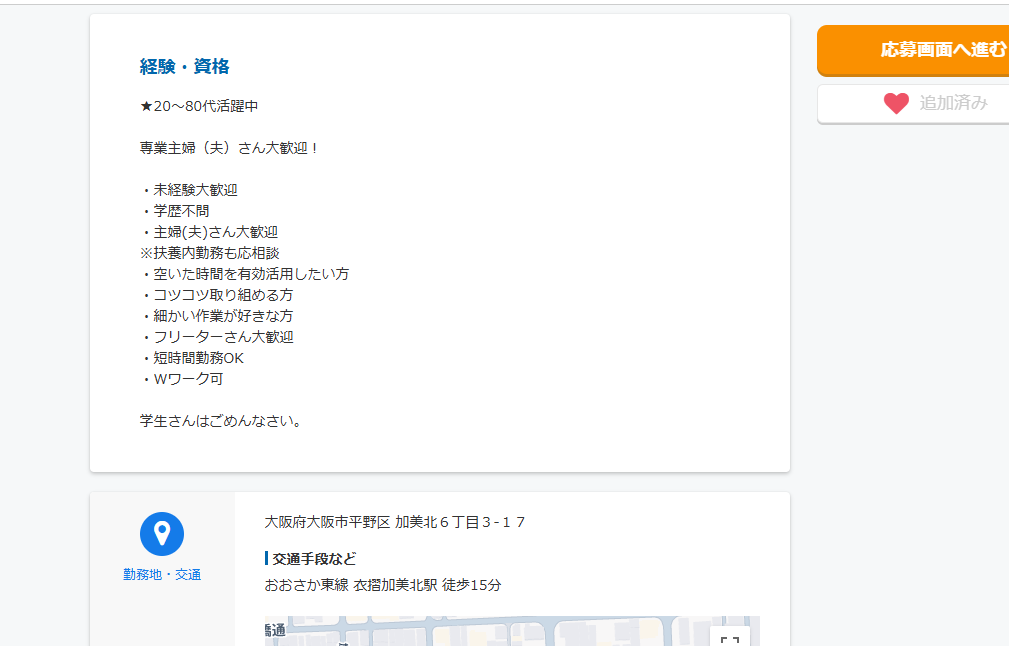This screenshot has height=646, width=1009.
Task: Select the 未経験大歓迎 bullet item
Action: pos(195,190)
